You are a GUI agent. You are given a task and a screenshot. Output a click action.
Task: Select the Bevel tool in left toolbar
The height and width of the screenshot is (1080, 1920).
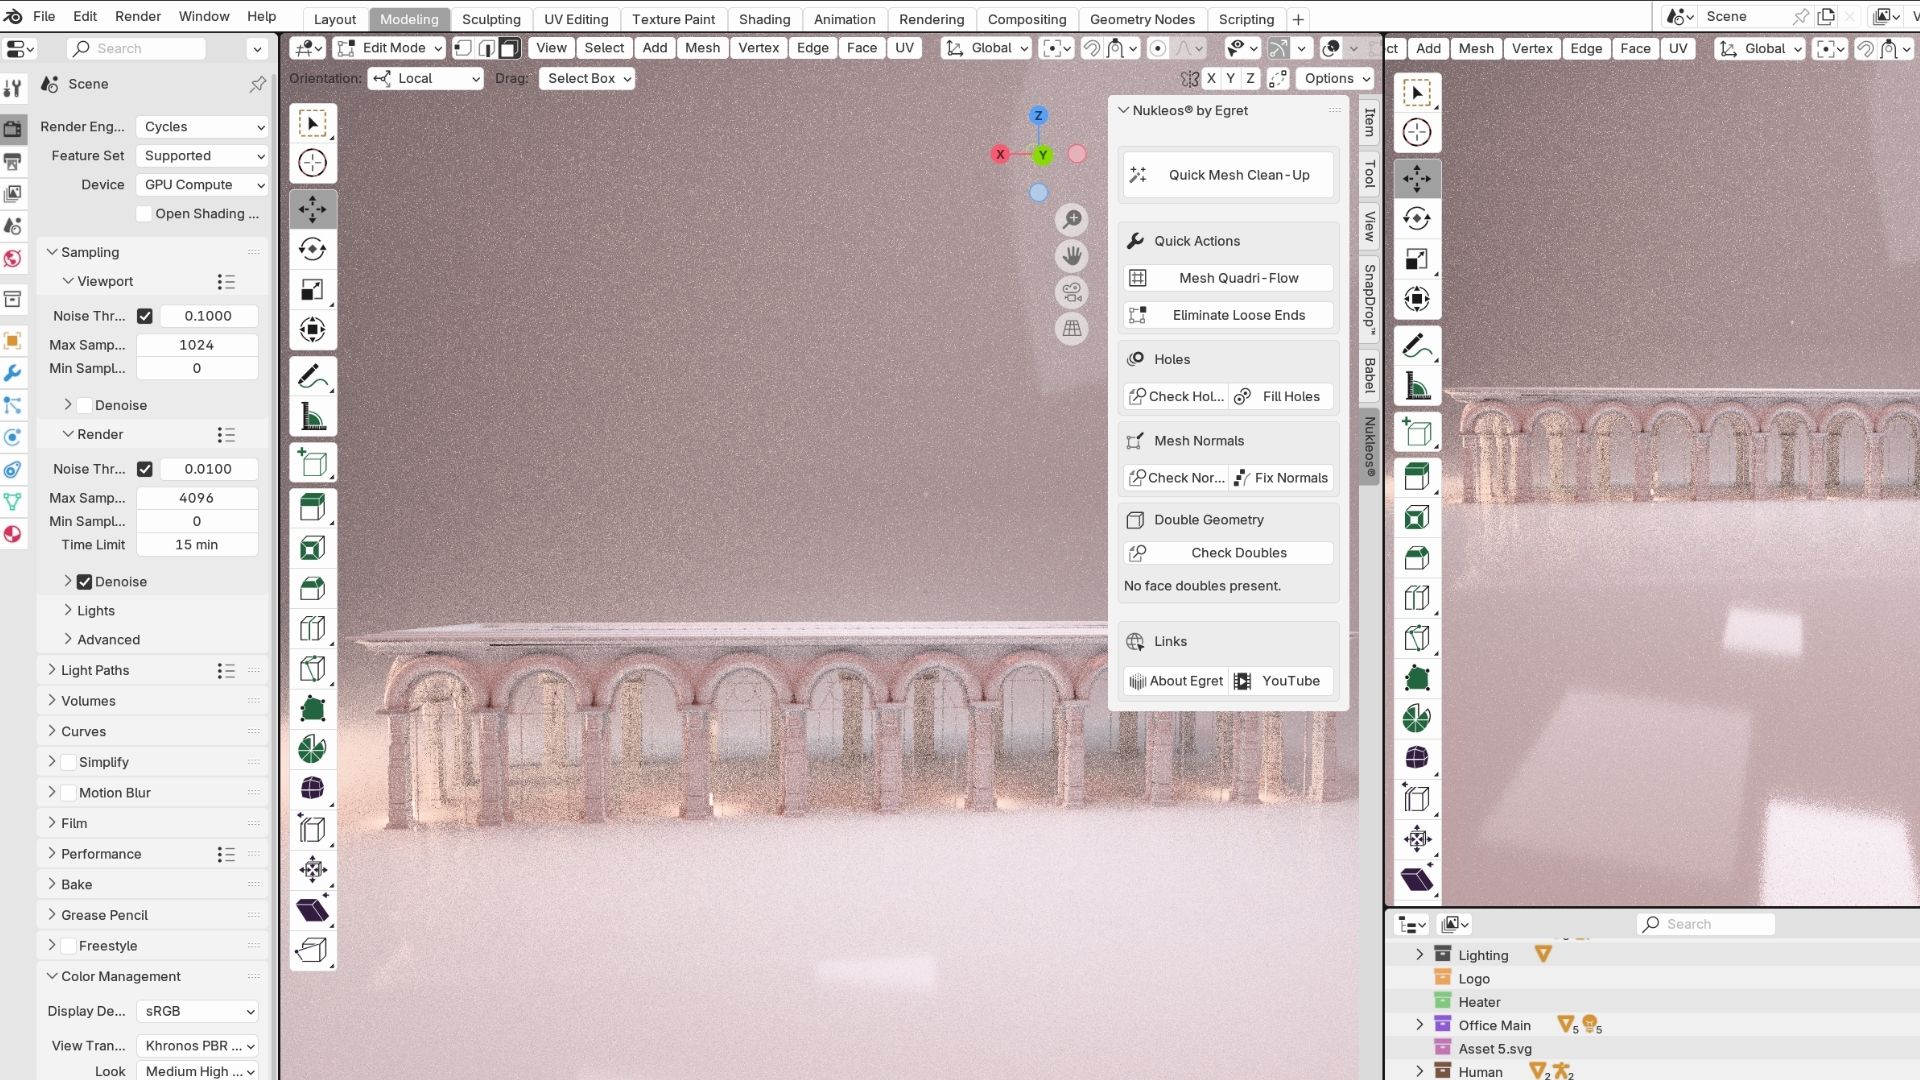click(x=312, y=588)
